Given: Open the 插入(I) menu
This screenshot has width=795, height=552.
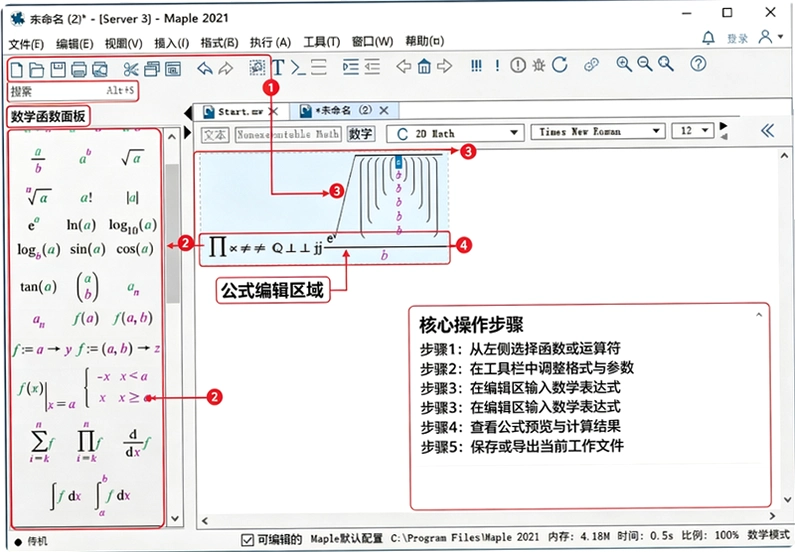Looking at the screenshot, I should point(171,43).
